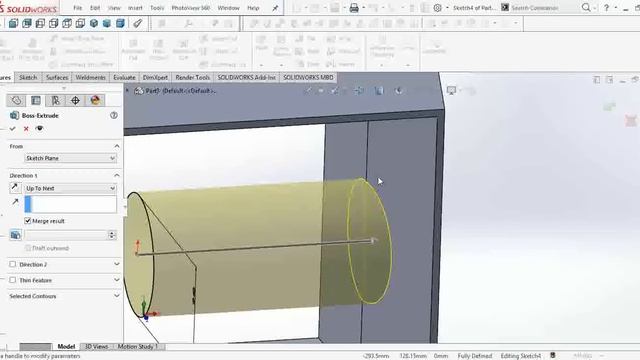Switch to the Weldments tab
The height and width of the screenshot is (360, 640).
90,77
